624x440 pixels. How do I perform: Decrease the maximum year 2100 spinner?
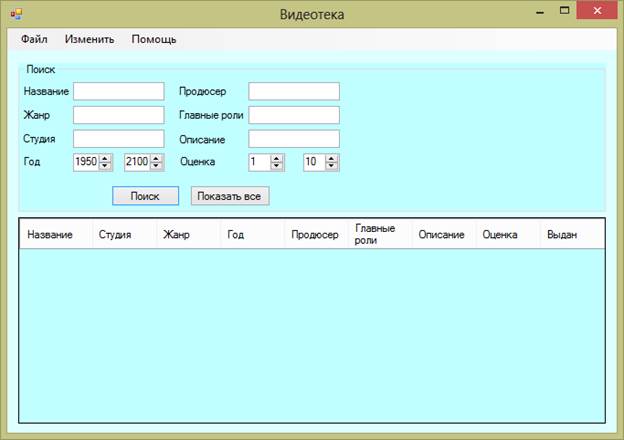[156, 166]
